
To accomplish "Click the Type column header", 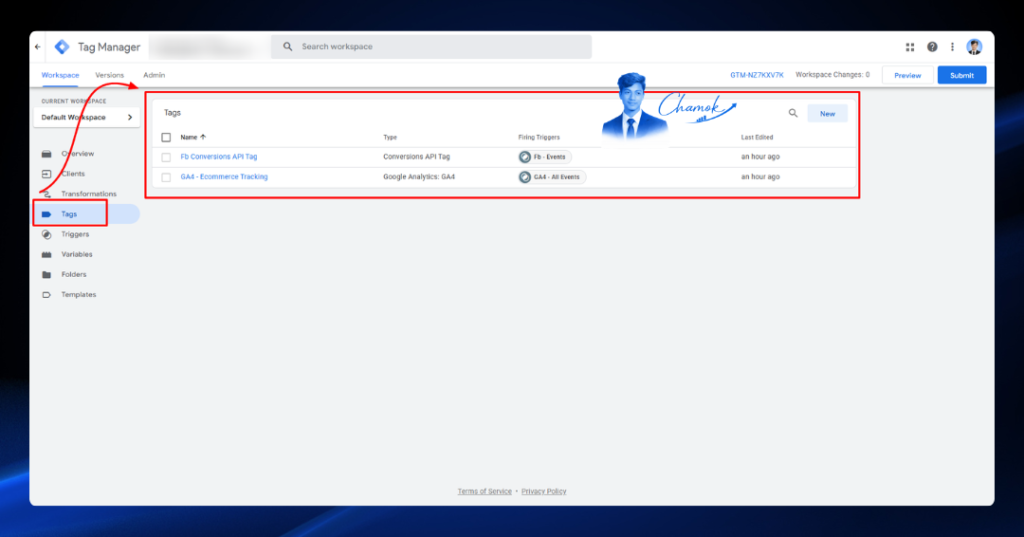I will pos(390,138).
